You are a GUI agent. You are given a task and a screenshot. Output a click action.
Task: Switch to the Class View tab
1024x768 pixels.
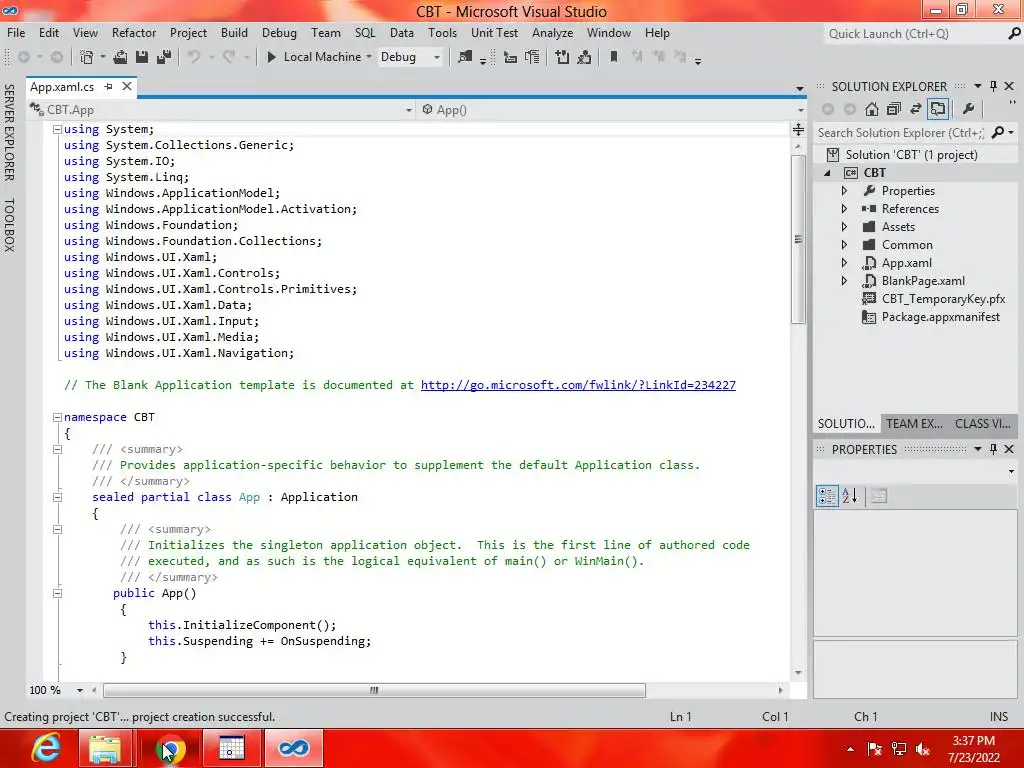pyautogui.click(x=983, y=423)
